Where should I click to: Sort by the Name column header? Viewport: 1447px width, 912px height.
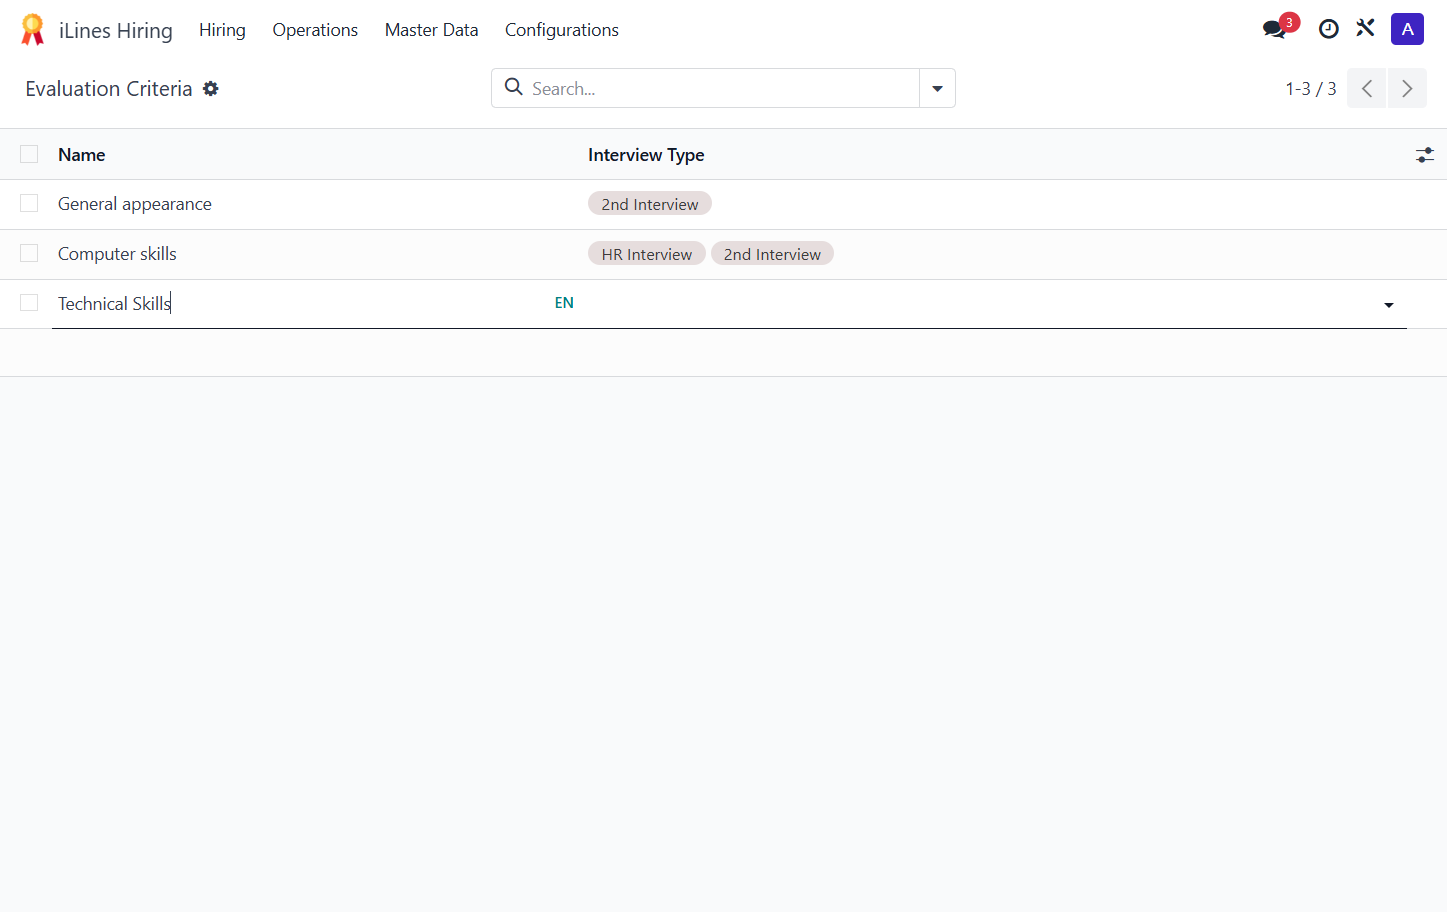point(82,155)
